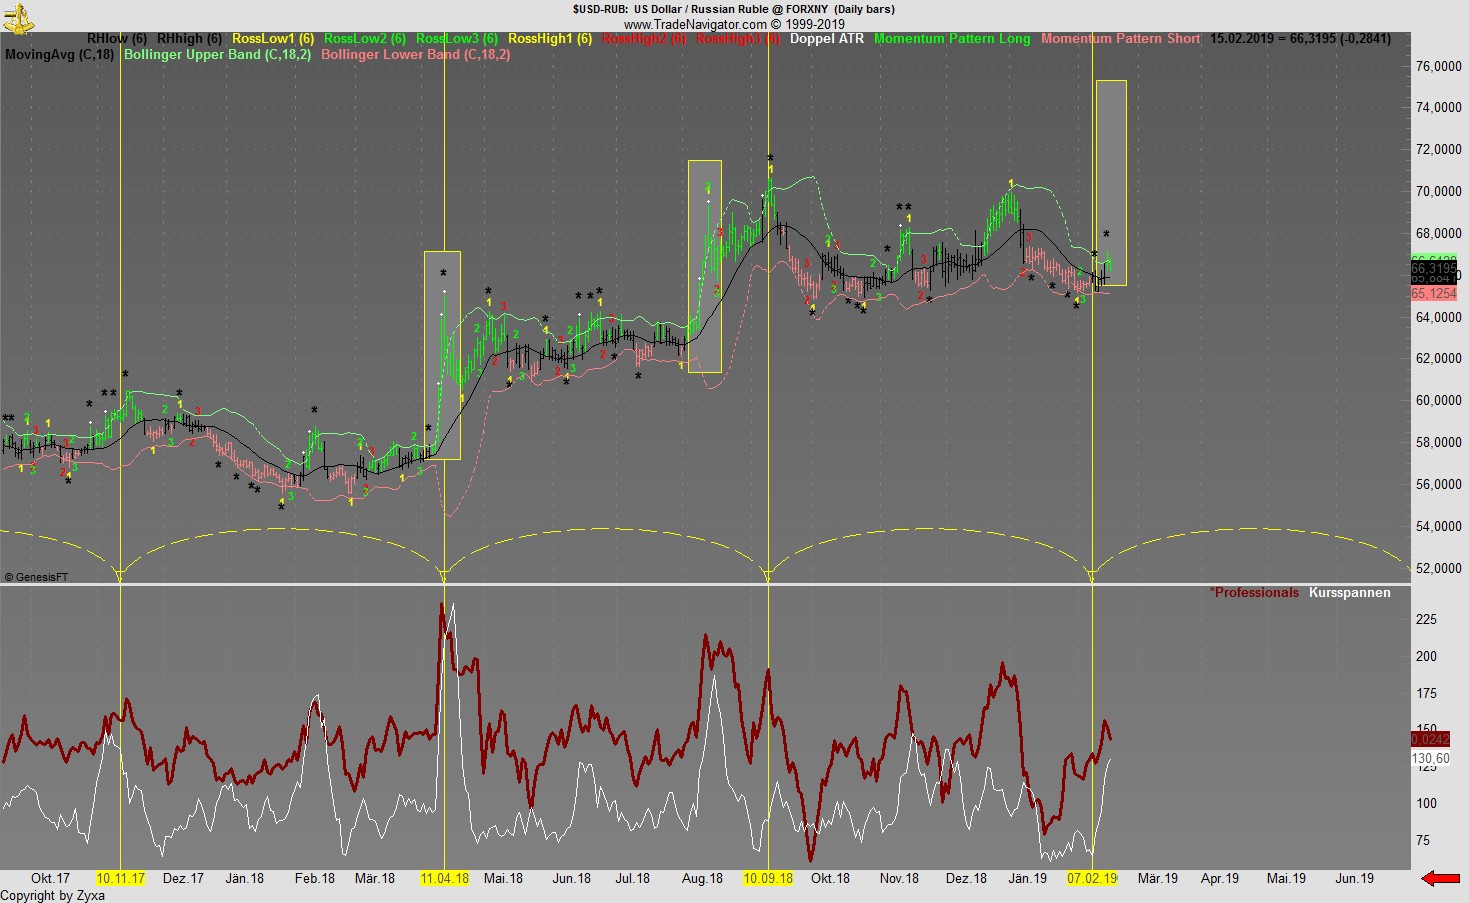Click the red left-pointing arrow icon
The width and height of the screenshot is (1469, 903).
[x=1441, y=879]
